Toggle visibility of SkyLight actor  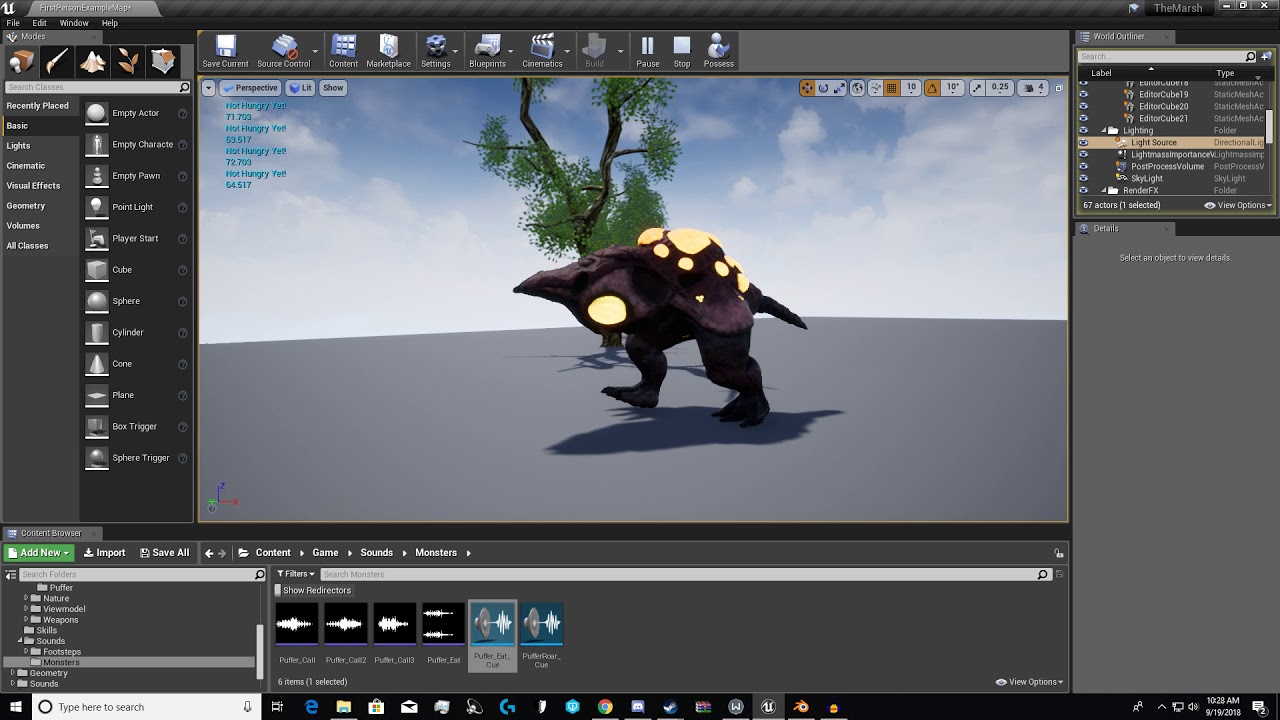[x=1083, y=178]
